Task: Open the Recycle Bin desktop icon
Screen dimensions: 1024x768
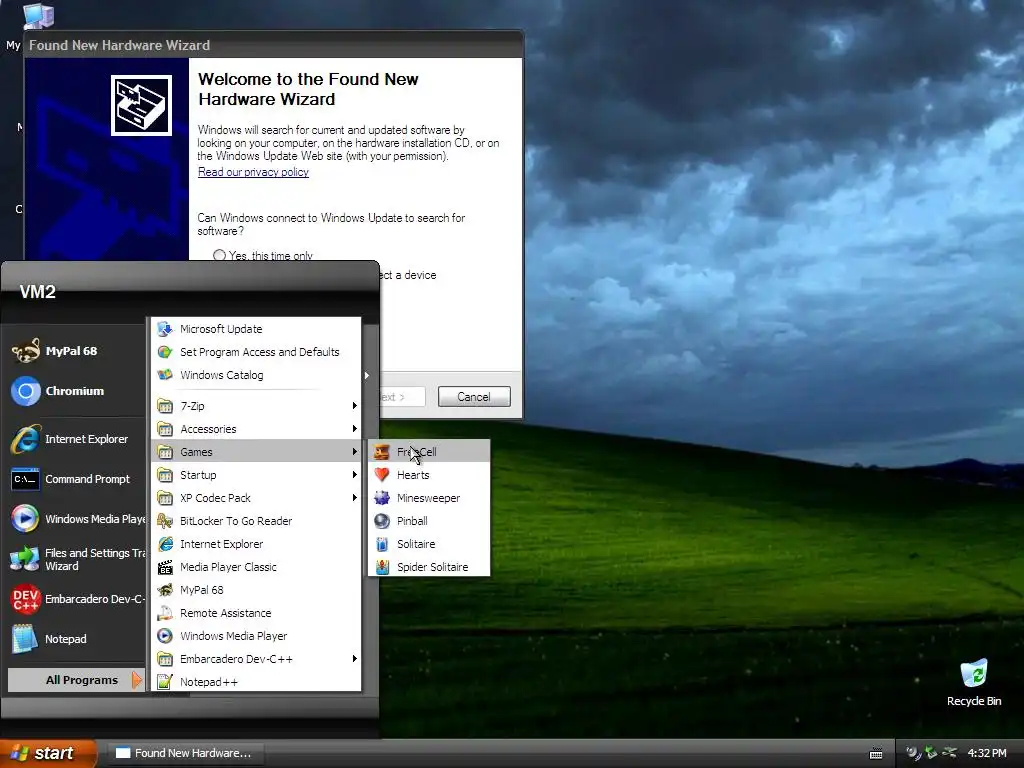Action: (x=974, y=682)
